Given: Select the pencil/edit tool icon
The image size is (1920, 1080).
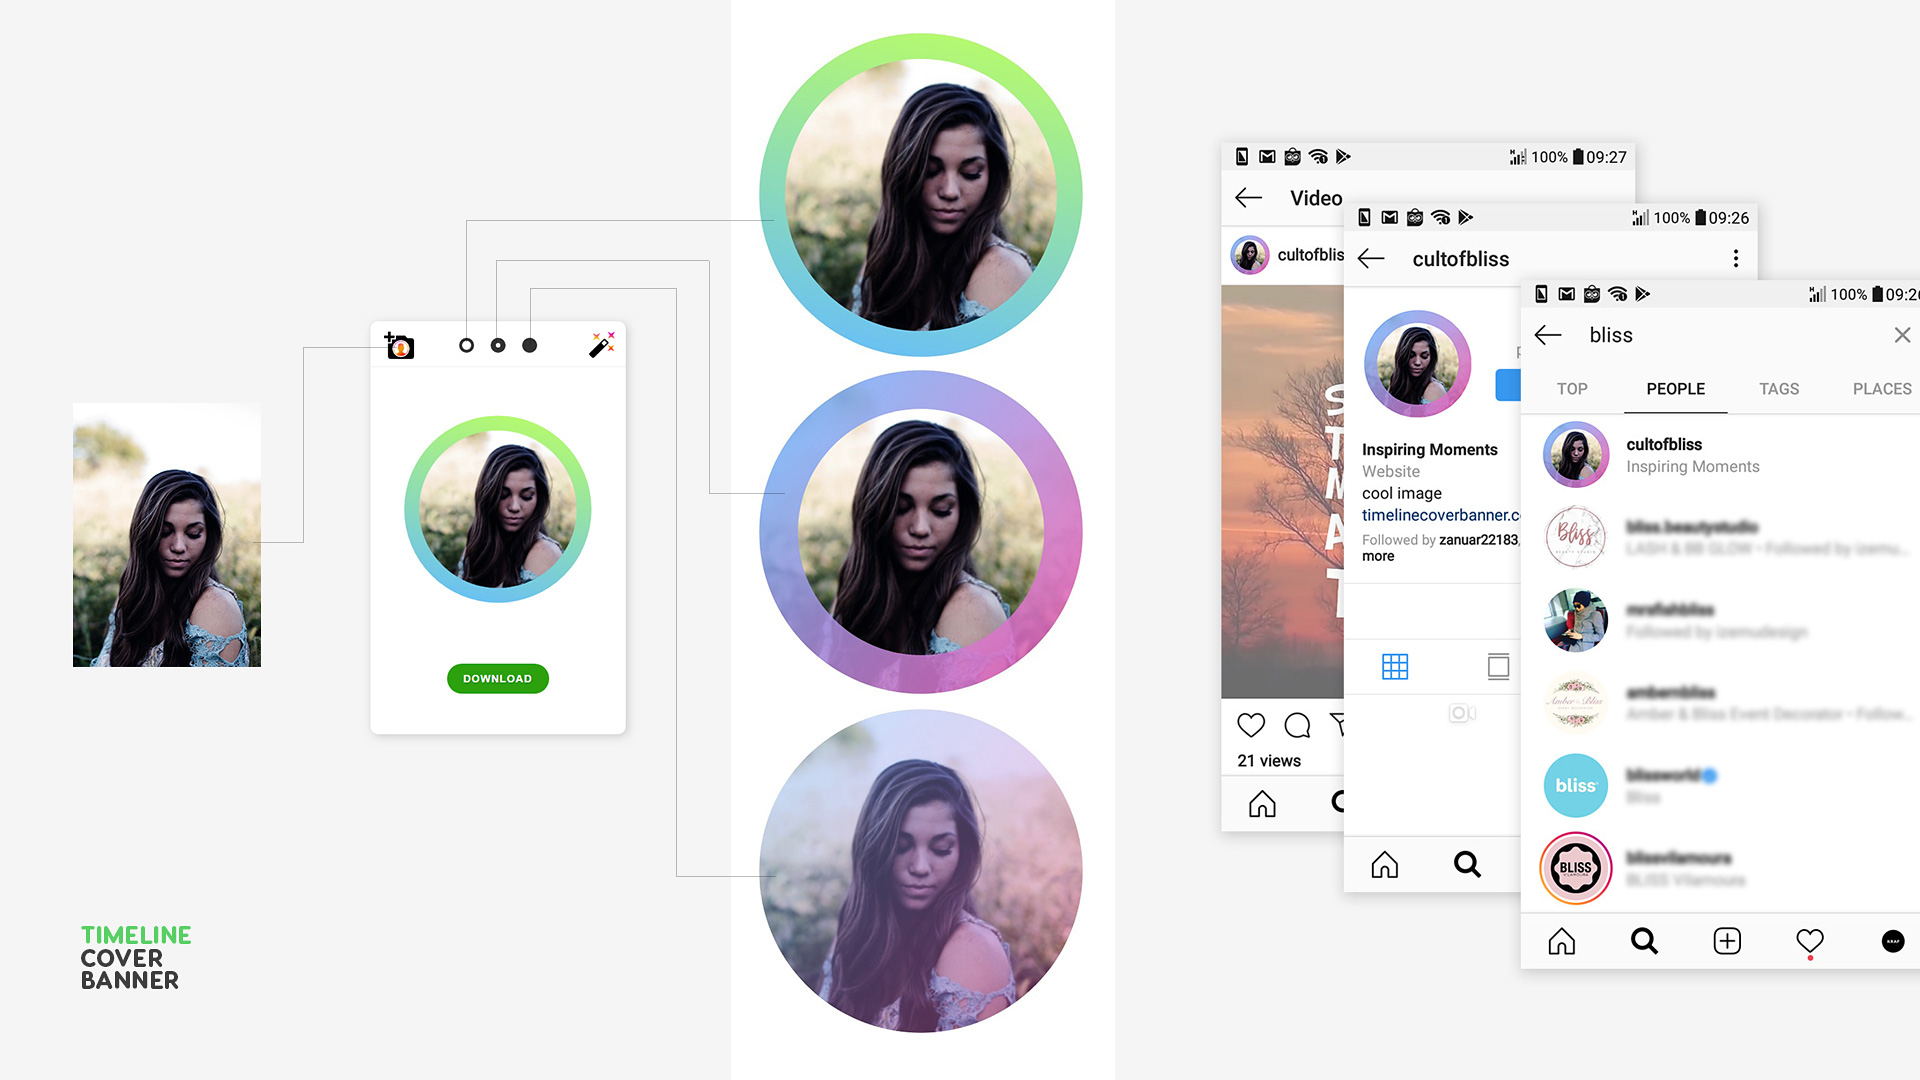Looking at the screenshot, I should pos(599,345).
